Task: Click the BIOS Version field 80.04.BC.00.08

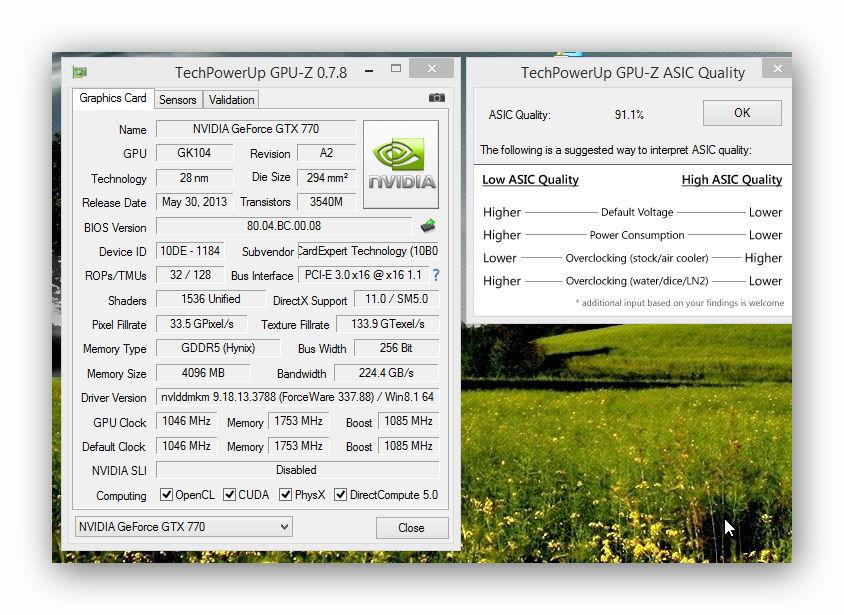Action: pos(284,226)
